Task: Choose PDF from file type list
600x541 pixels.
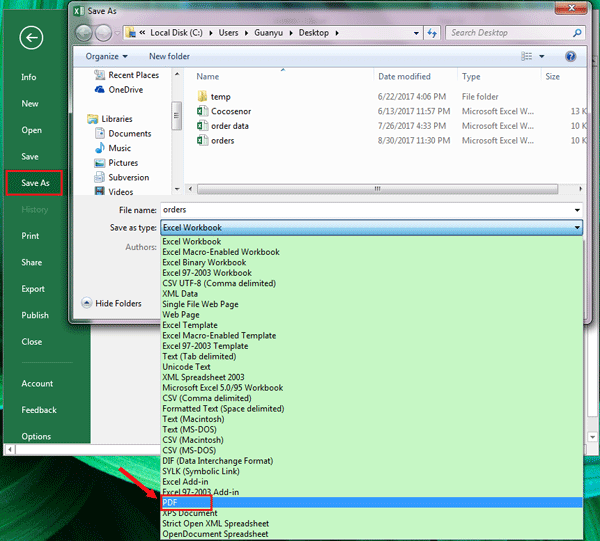Action: click(372, 503)
